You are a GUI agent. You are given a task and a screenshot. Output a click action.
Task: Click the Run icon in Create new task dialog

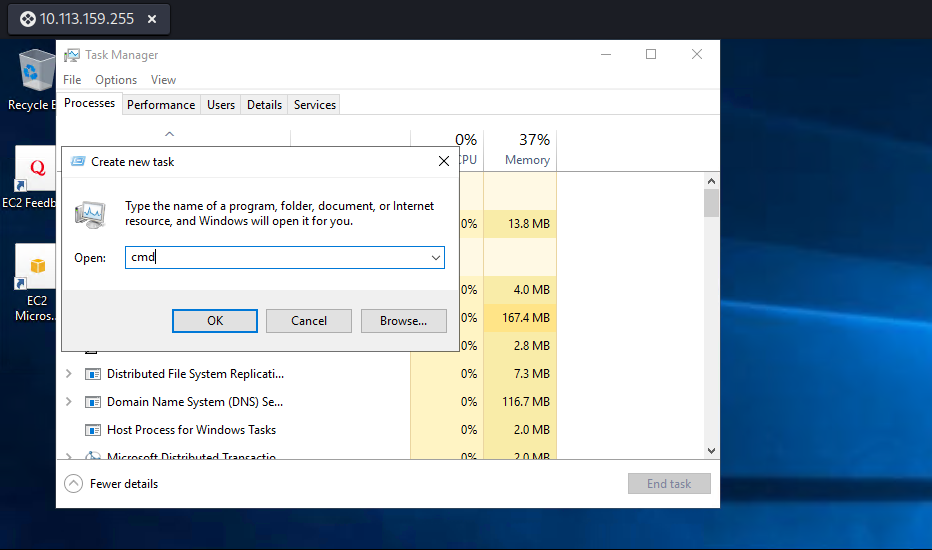pos(90,214)
